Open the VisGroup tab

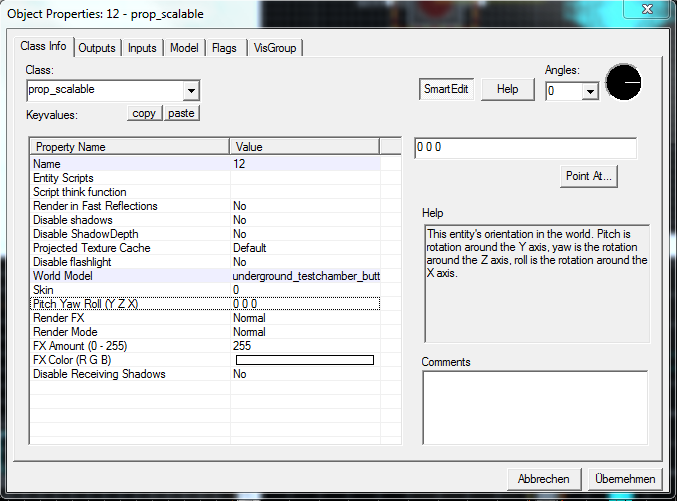tap(274, 48)
